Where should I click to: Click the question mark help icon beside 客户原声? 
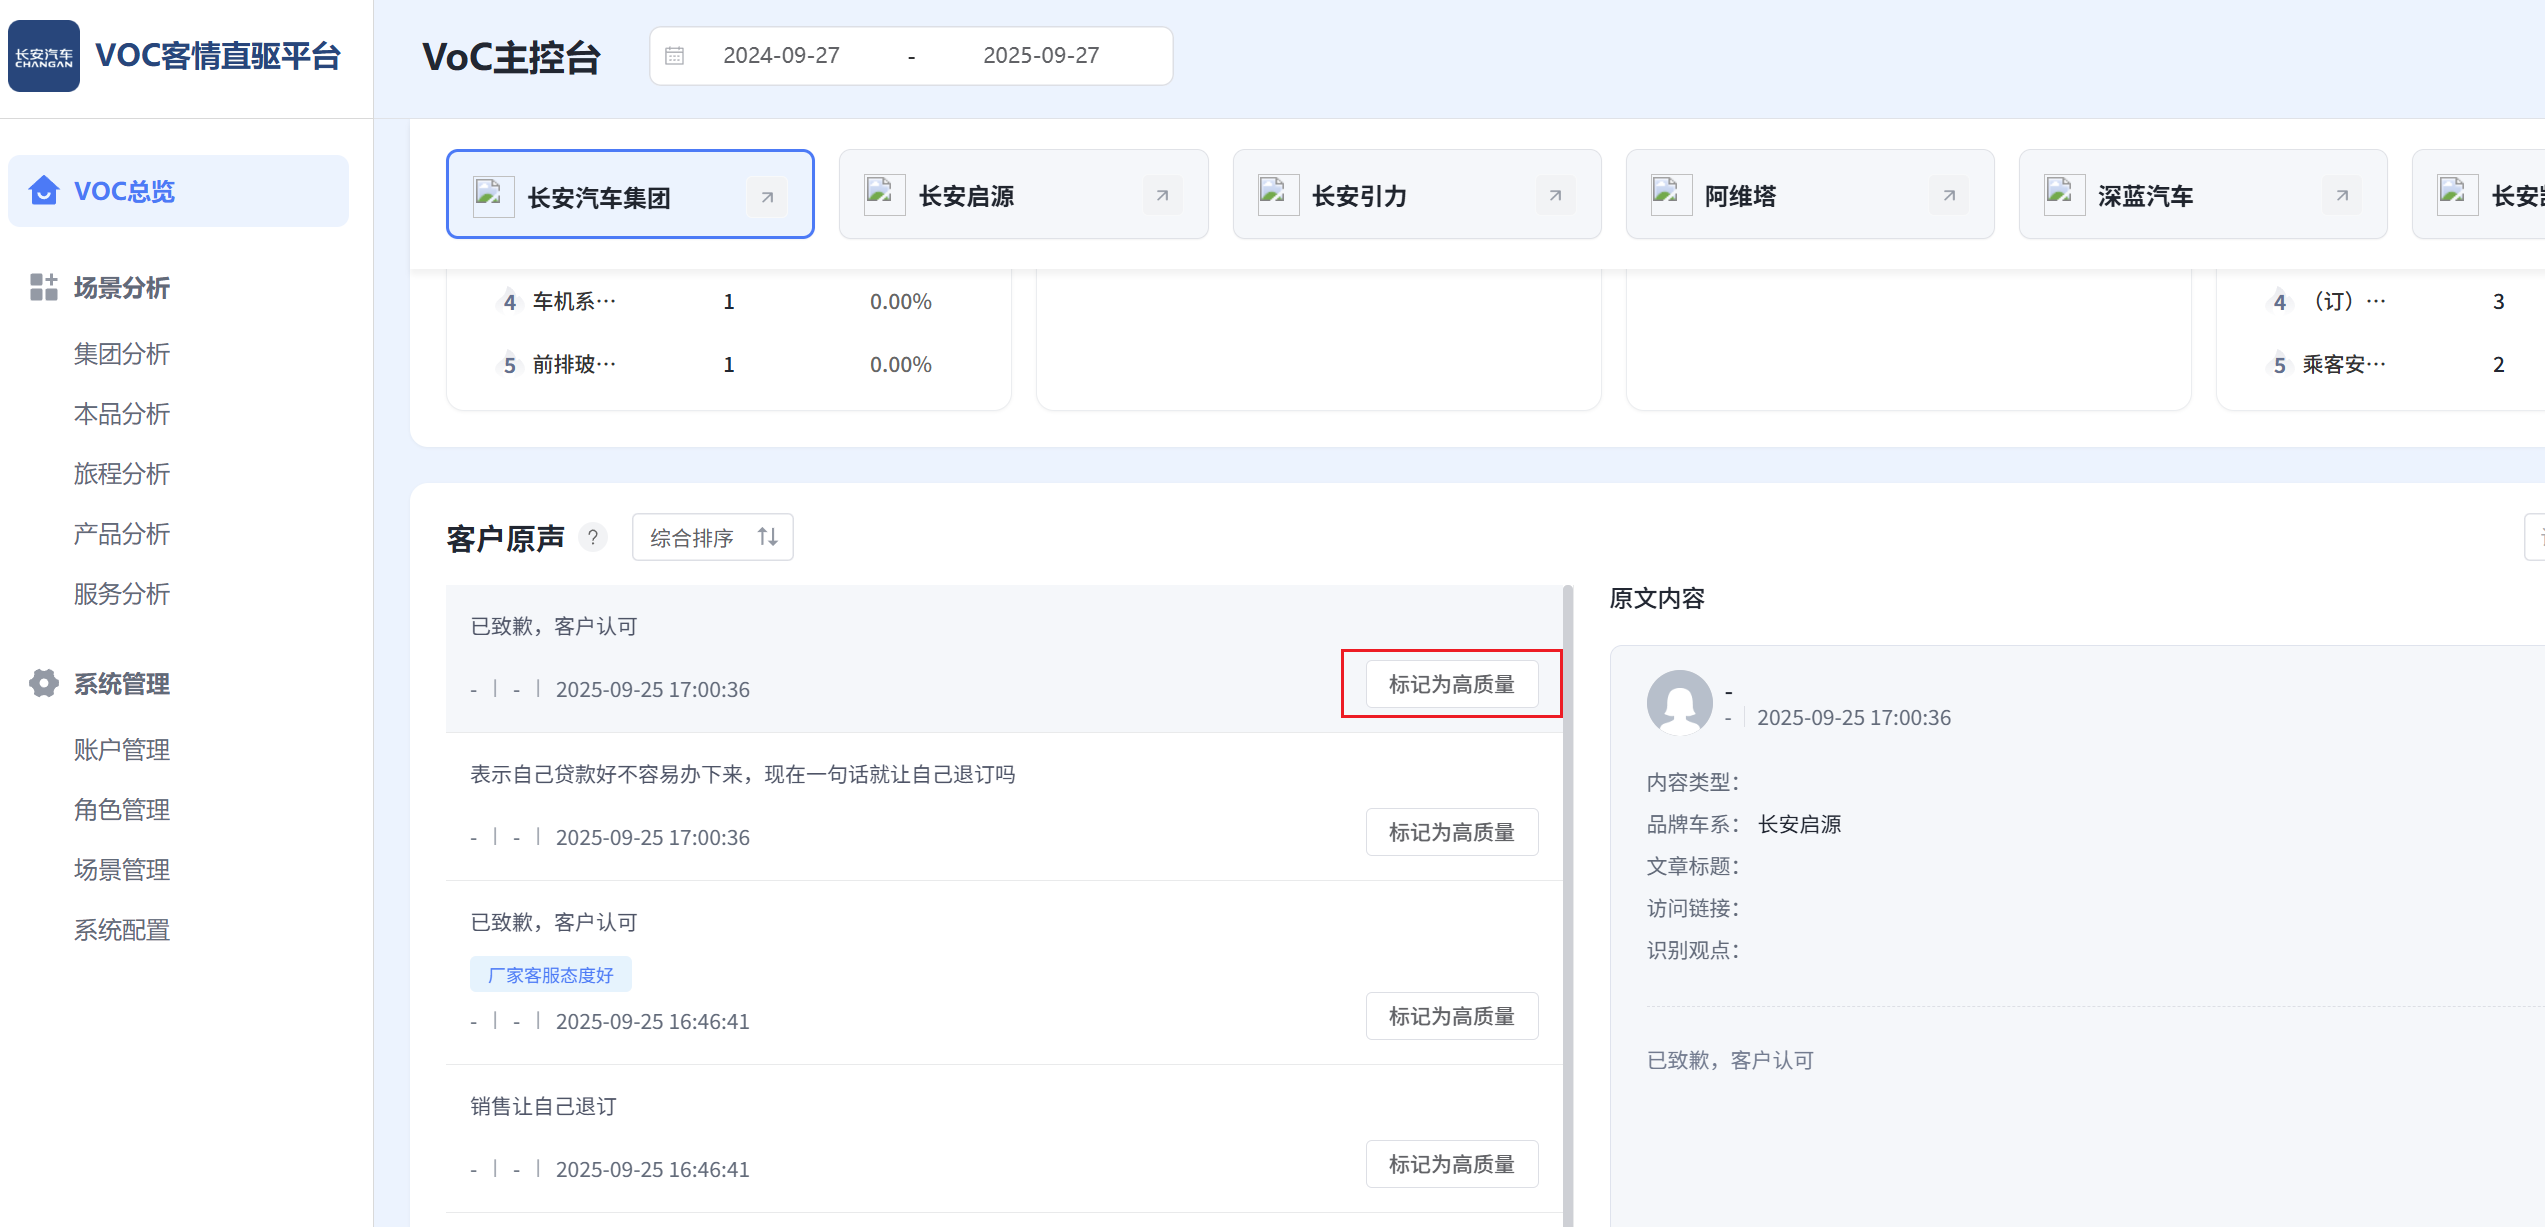click(593, 538)
